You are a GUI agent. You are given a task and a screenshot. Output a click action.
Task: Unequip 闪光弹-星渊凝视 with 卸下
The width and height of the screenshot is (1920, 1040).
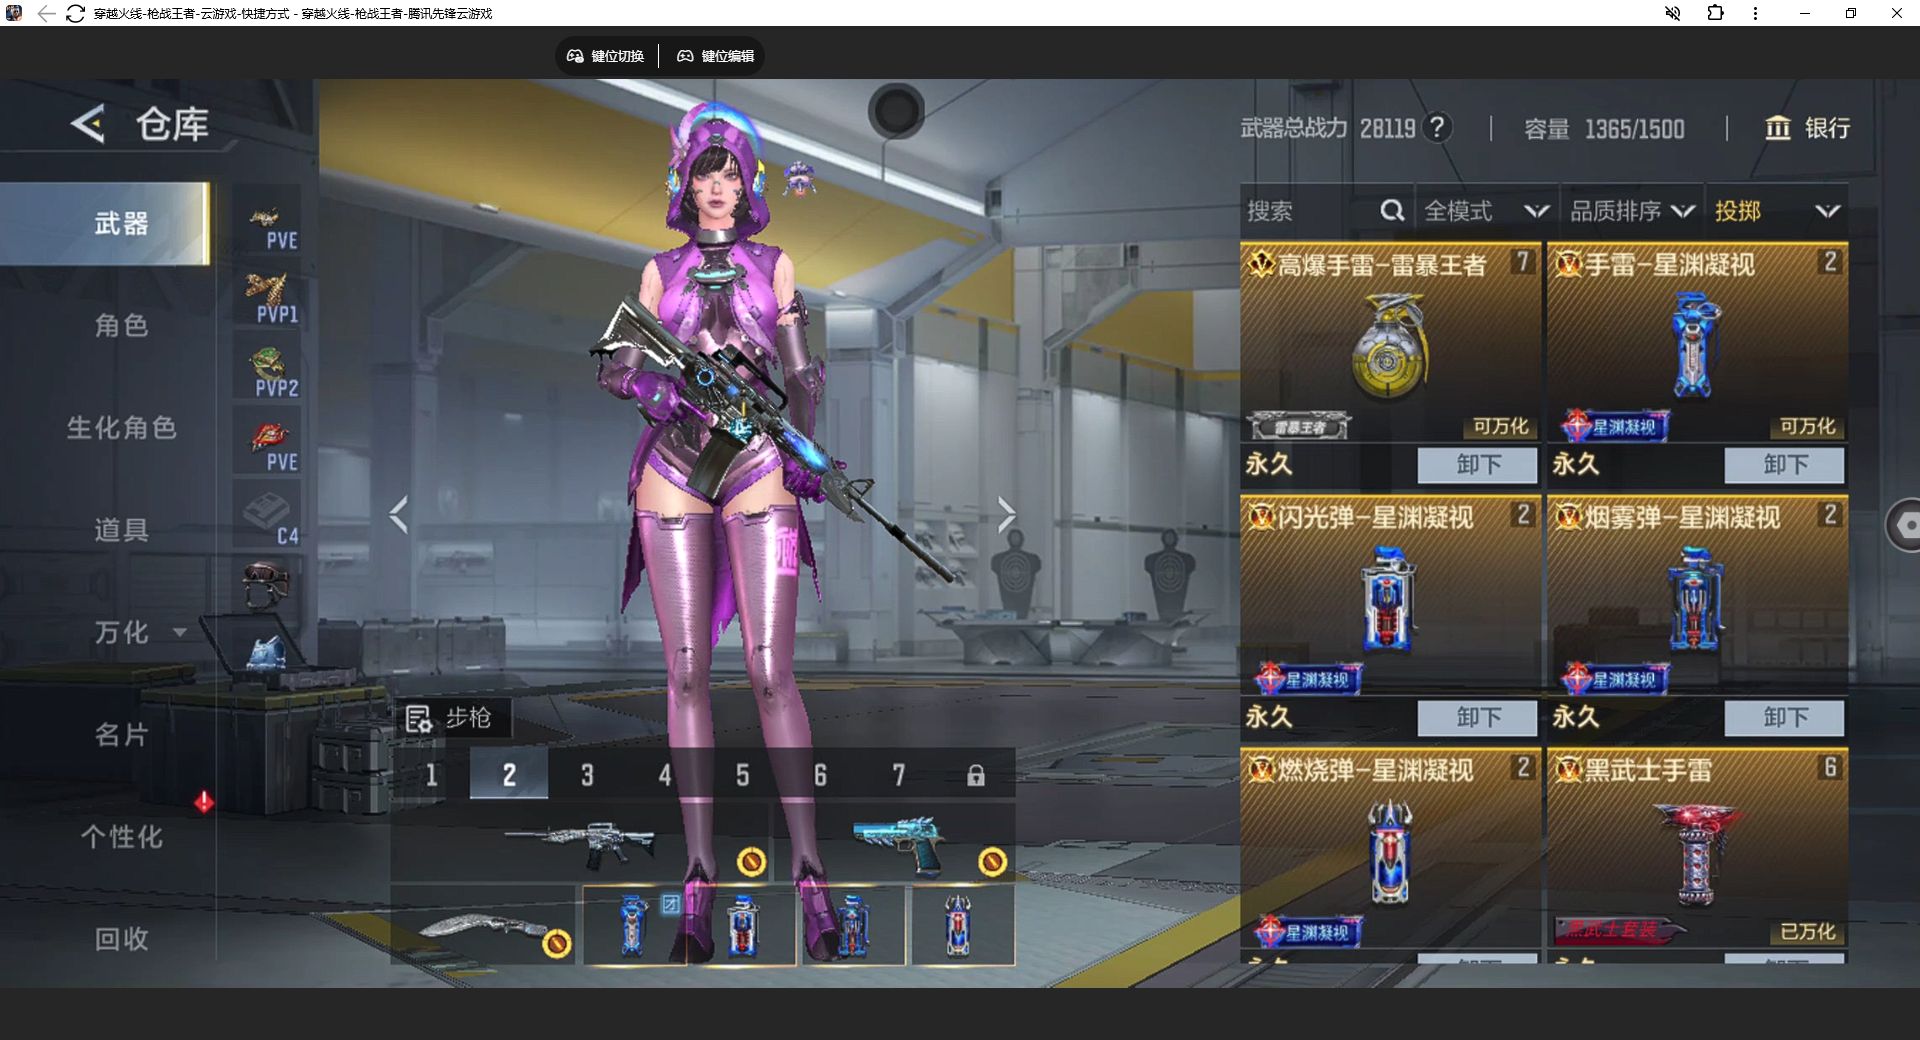(1478, 718)
